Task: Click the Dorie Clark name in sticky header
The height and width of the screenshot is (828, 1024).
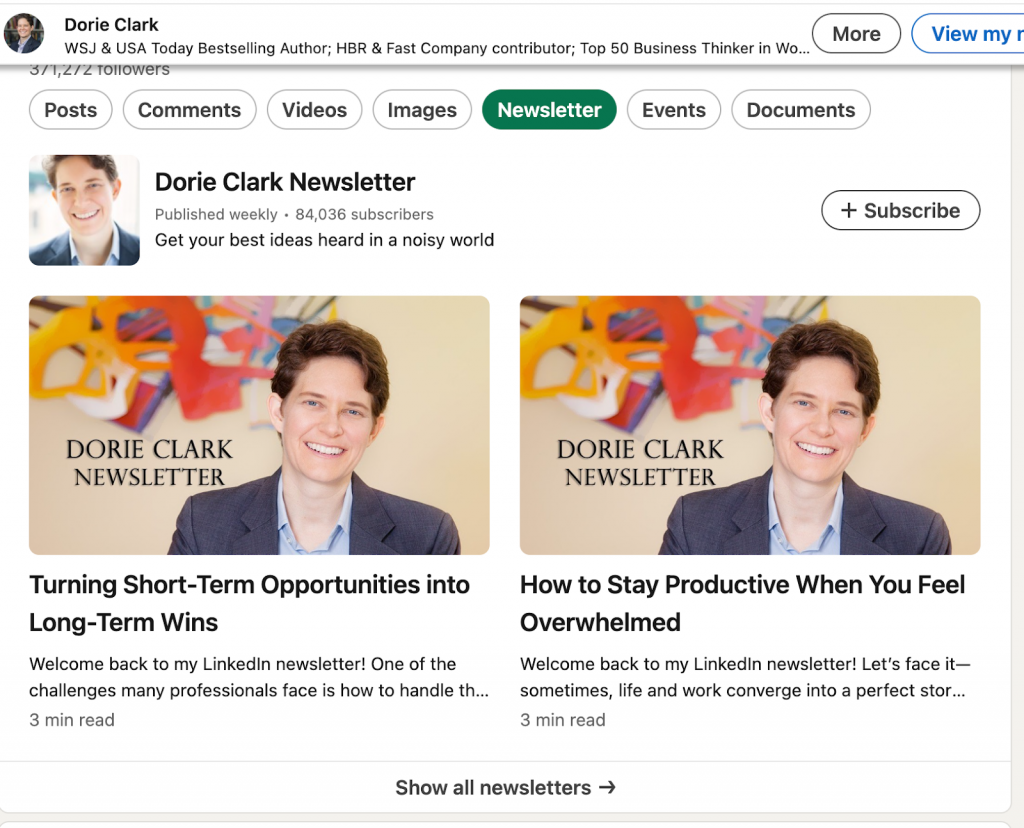Action: coord(111,24)
